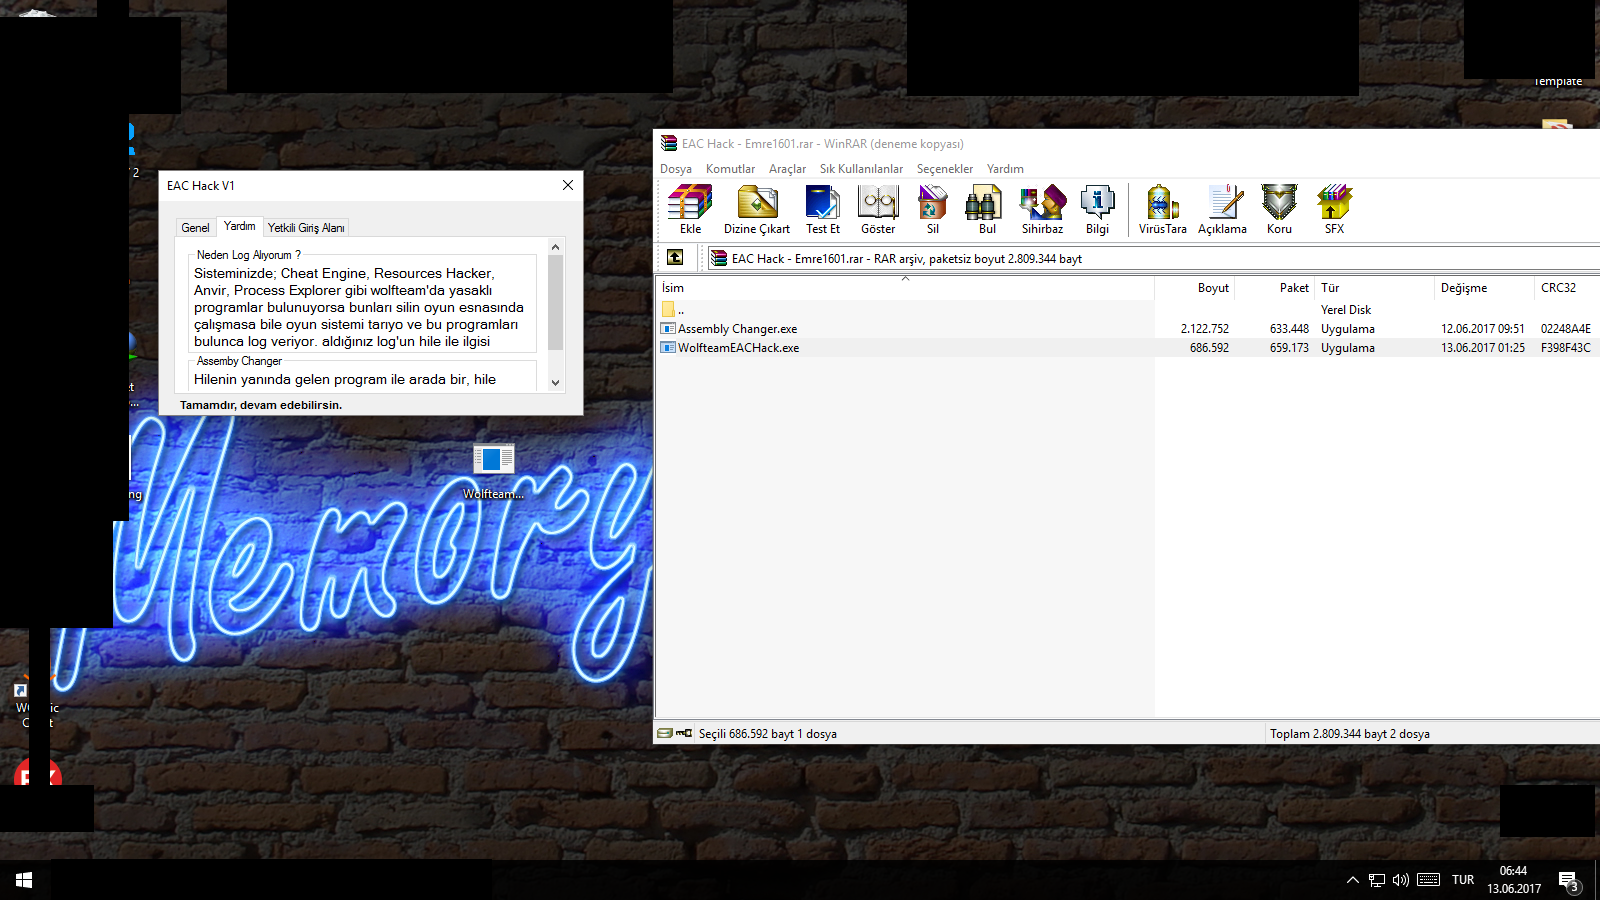Image resolution: width=1600 pixels, height=900 pixels.
Task: Click the scroll down arrow in EAC Hack
Action: click(x=555, y=383)
